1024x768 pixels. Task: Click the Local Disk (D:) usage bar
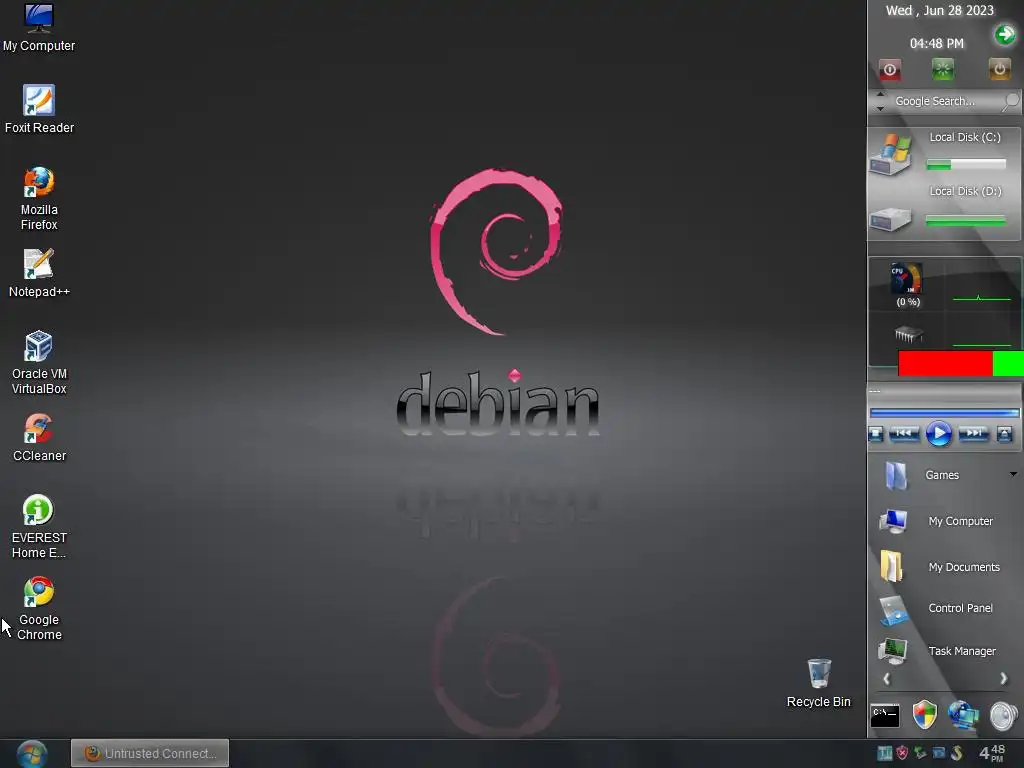coord(966,221)
